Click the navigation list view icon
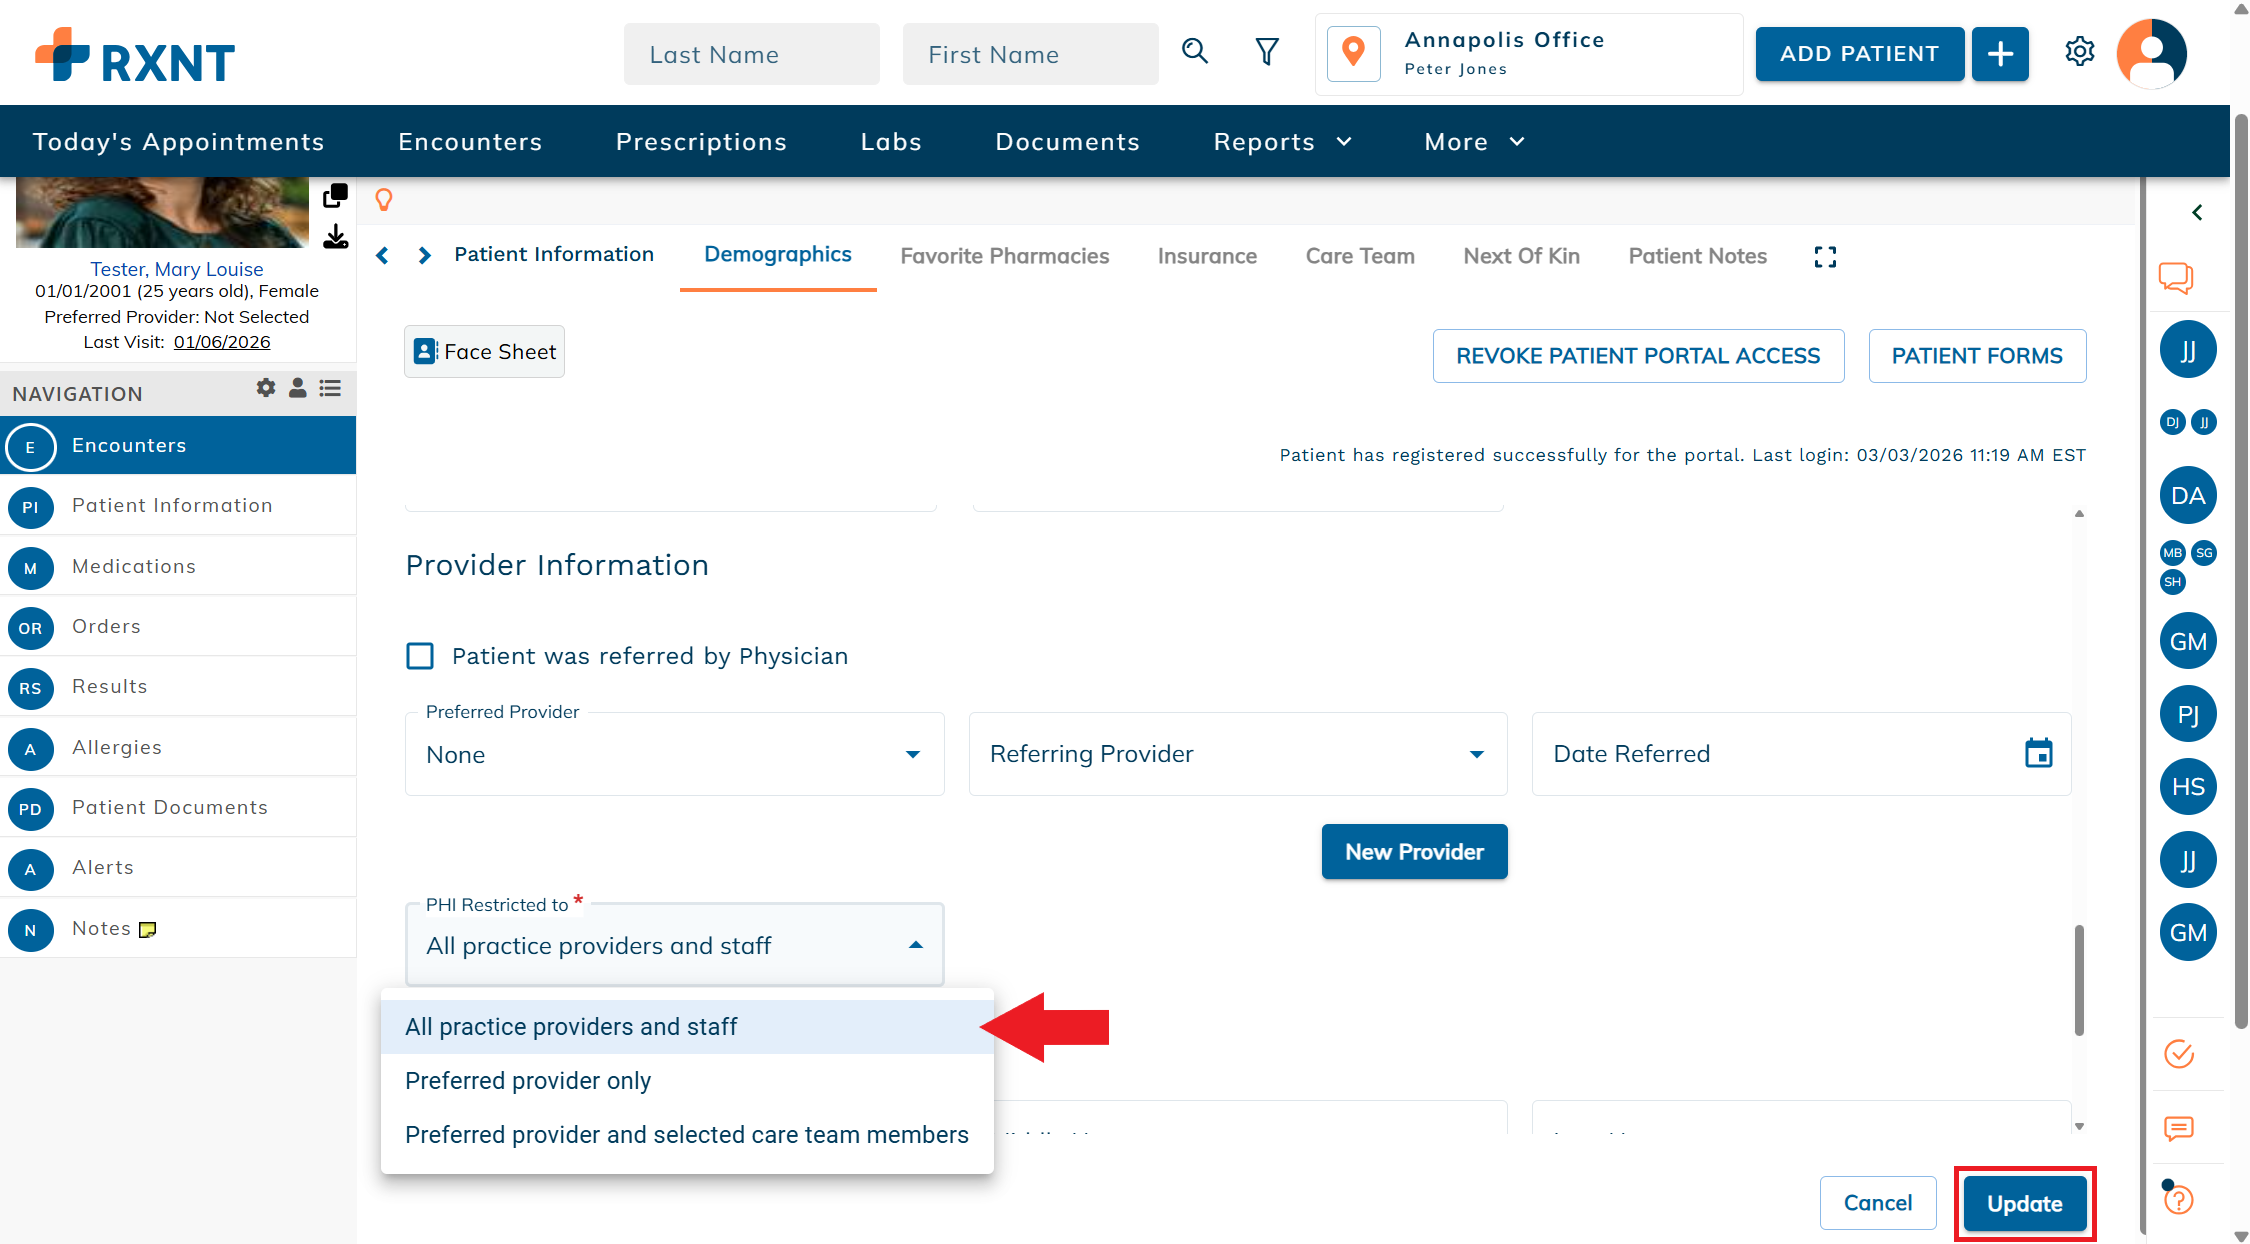The height and width of the screenshot is (1244, 2250). [x=330, y=389]
